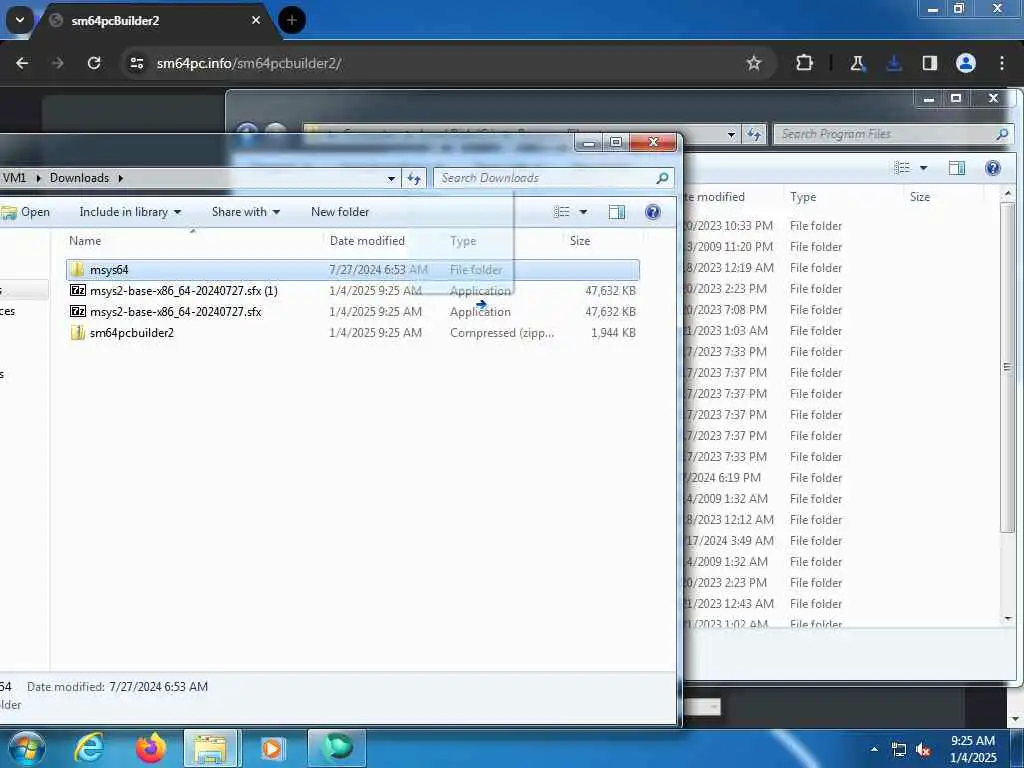Screen dimensions: 1024x768
Task: Open help icon in Program Files window
Action: point(993,168)
